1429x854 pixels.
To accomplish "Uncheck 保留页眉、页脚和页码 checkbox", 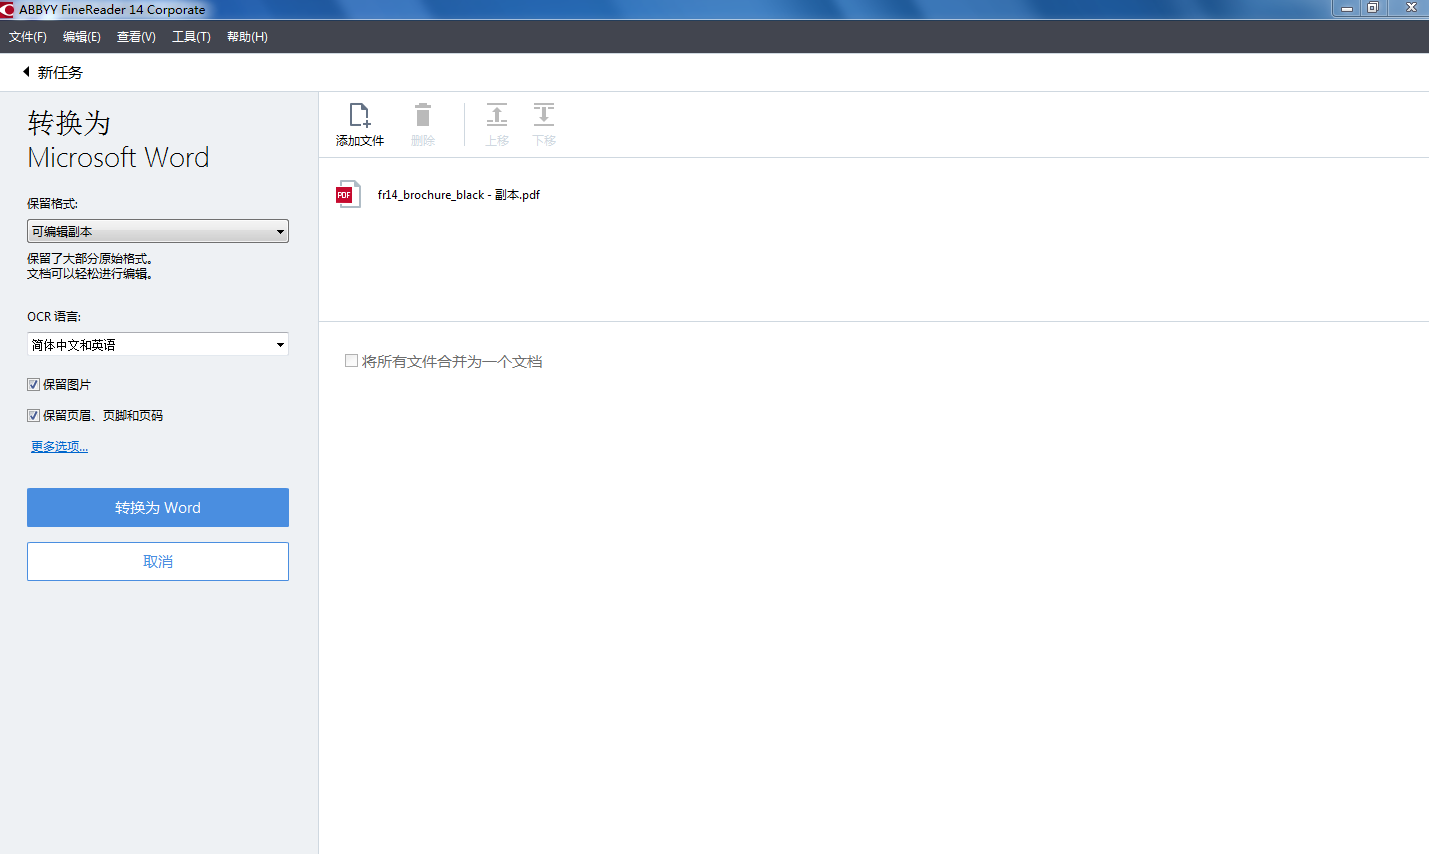I will point(34,416).
